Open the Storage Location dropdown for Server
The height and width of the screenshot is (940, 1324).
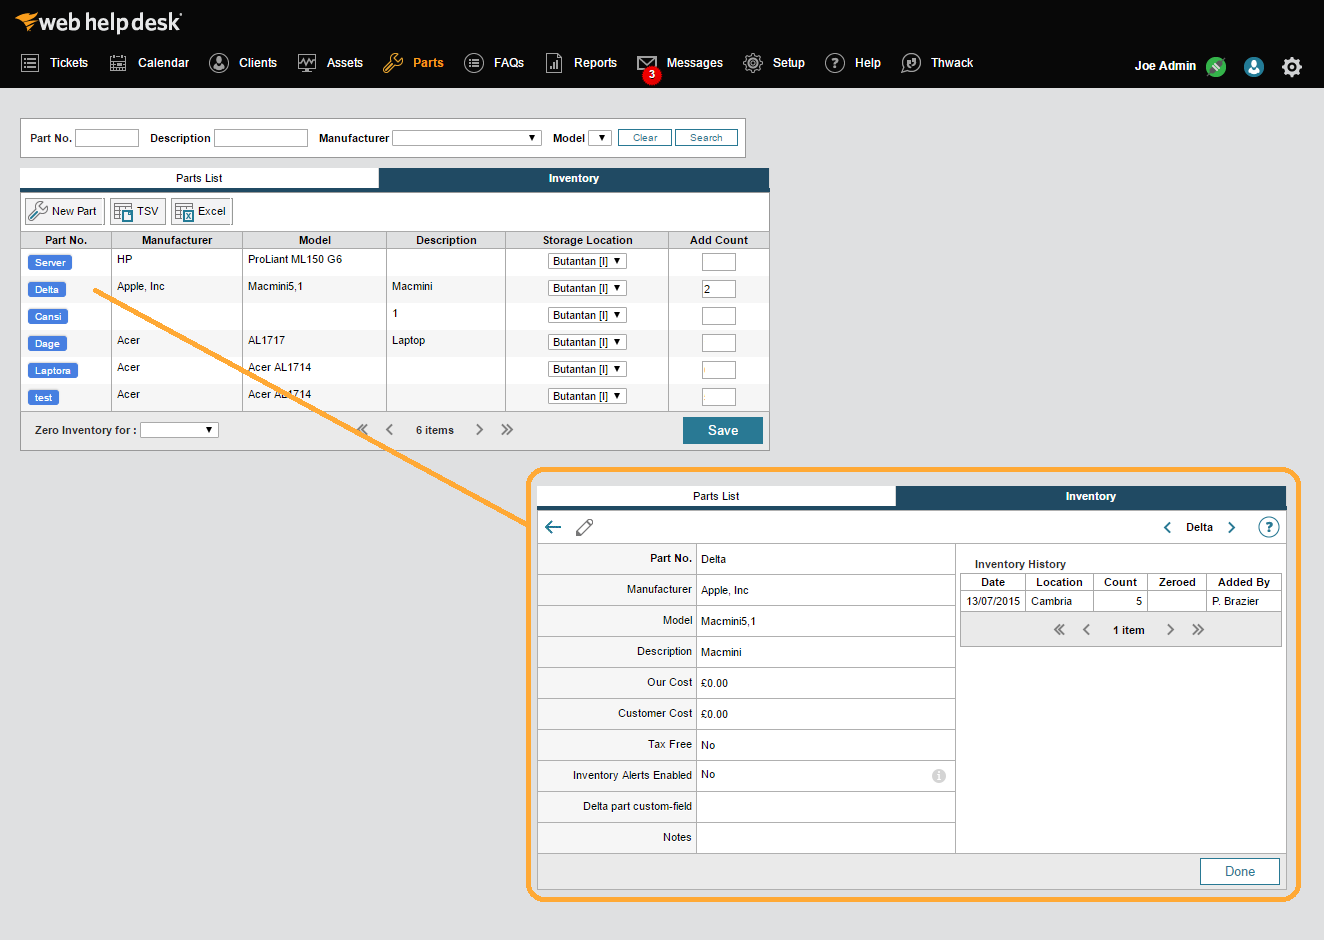587,261
